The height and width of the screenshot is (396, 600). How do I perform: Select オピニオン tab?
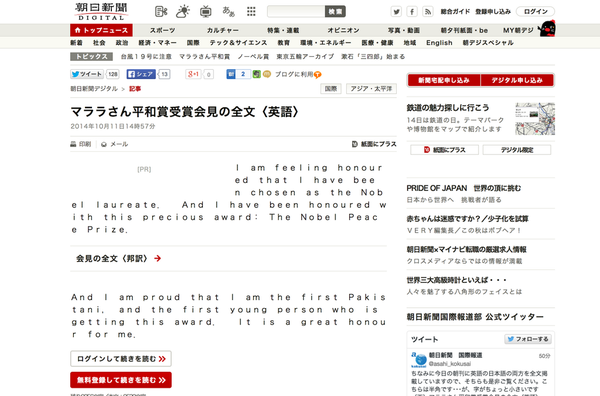(x=343, y=30)
